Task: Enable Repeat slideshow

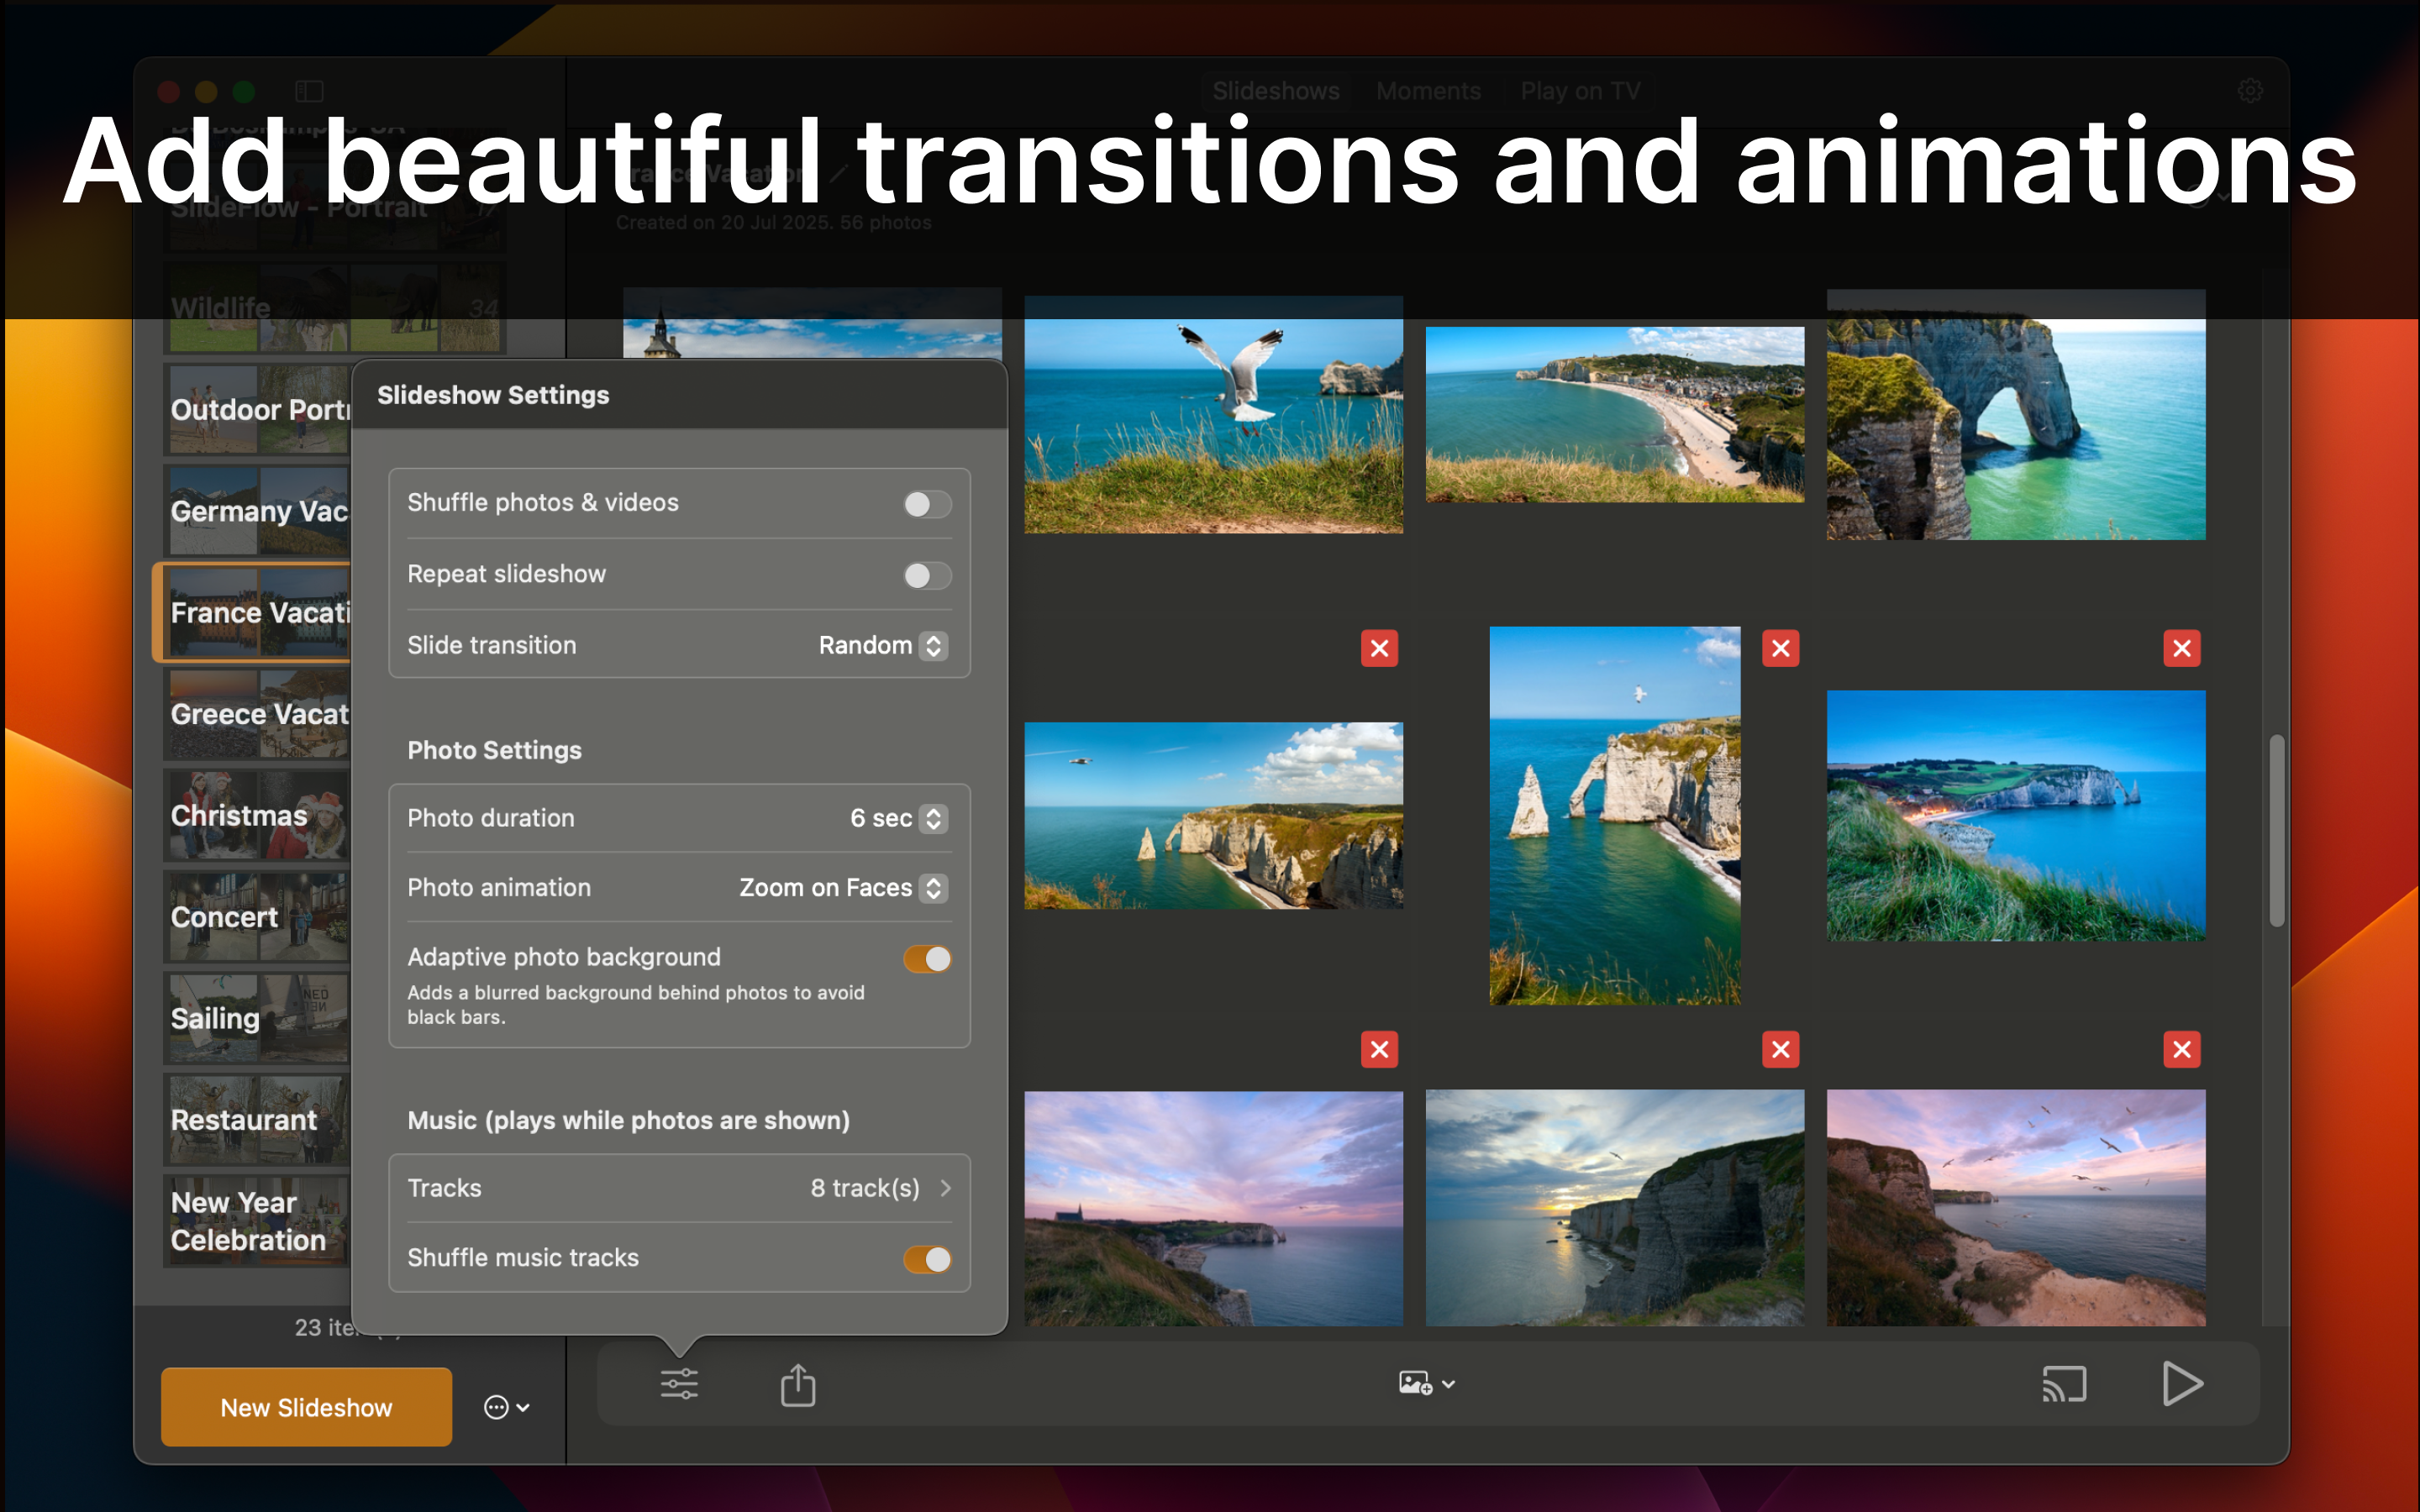Action: [x=926, y=575]
